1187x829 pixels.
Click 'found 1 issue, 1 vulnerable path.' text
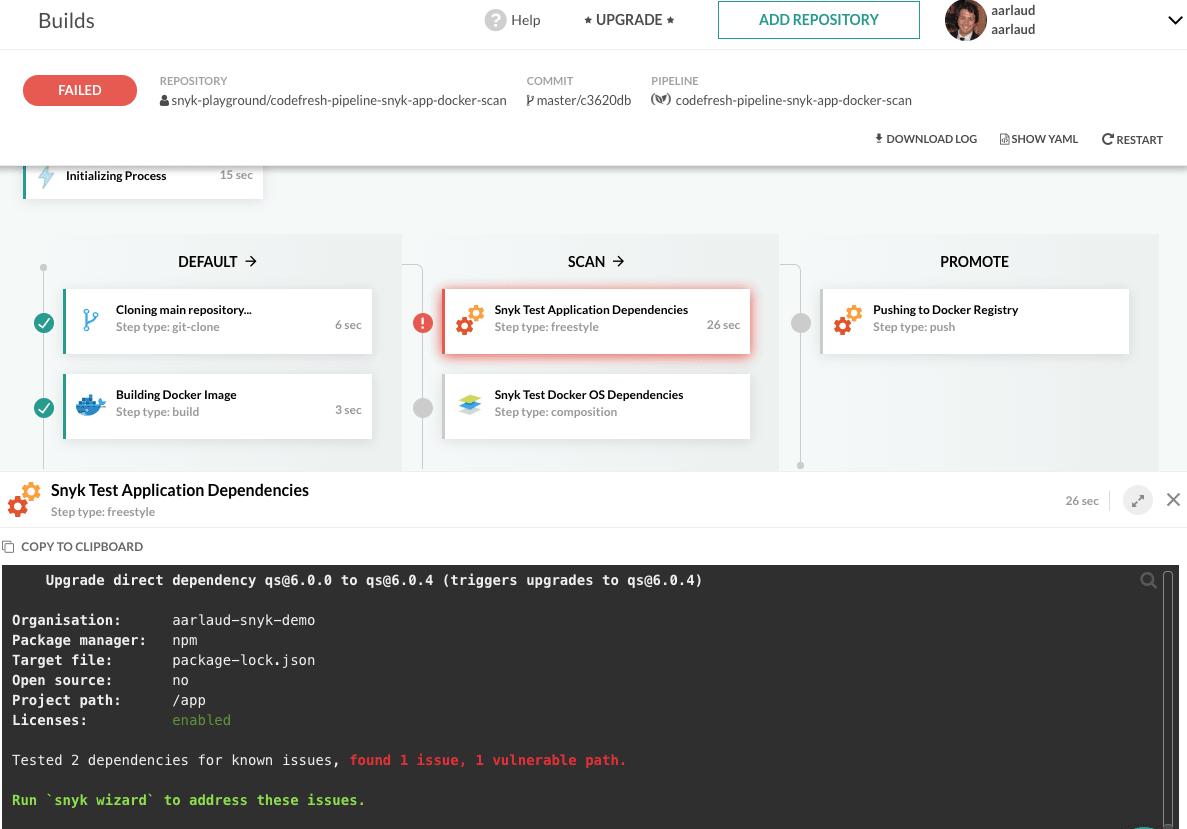488,760
